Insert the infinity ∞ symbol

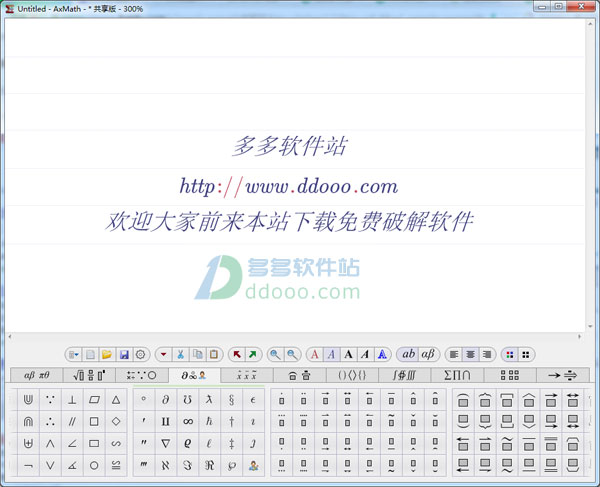(188, 422)
